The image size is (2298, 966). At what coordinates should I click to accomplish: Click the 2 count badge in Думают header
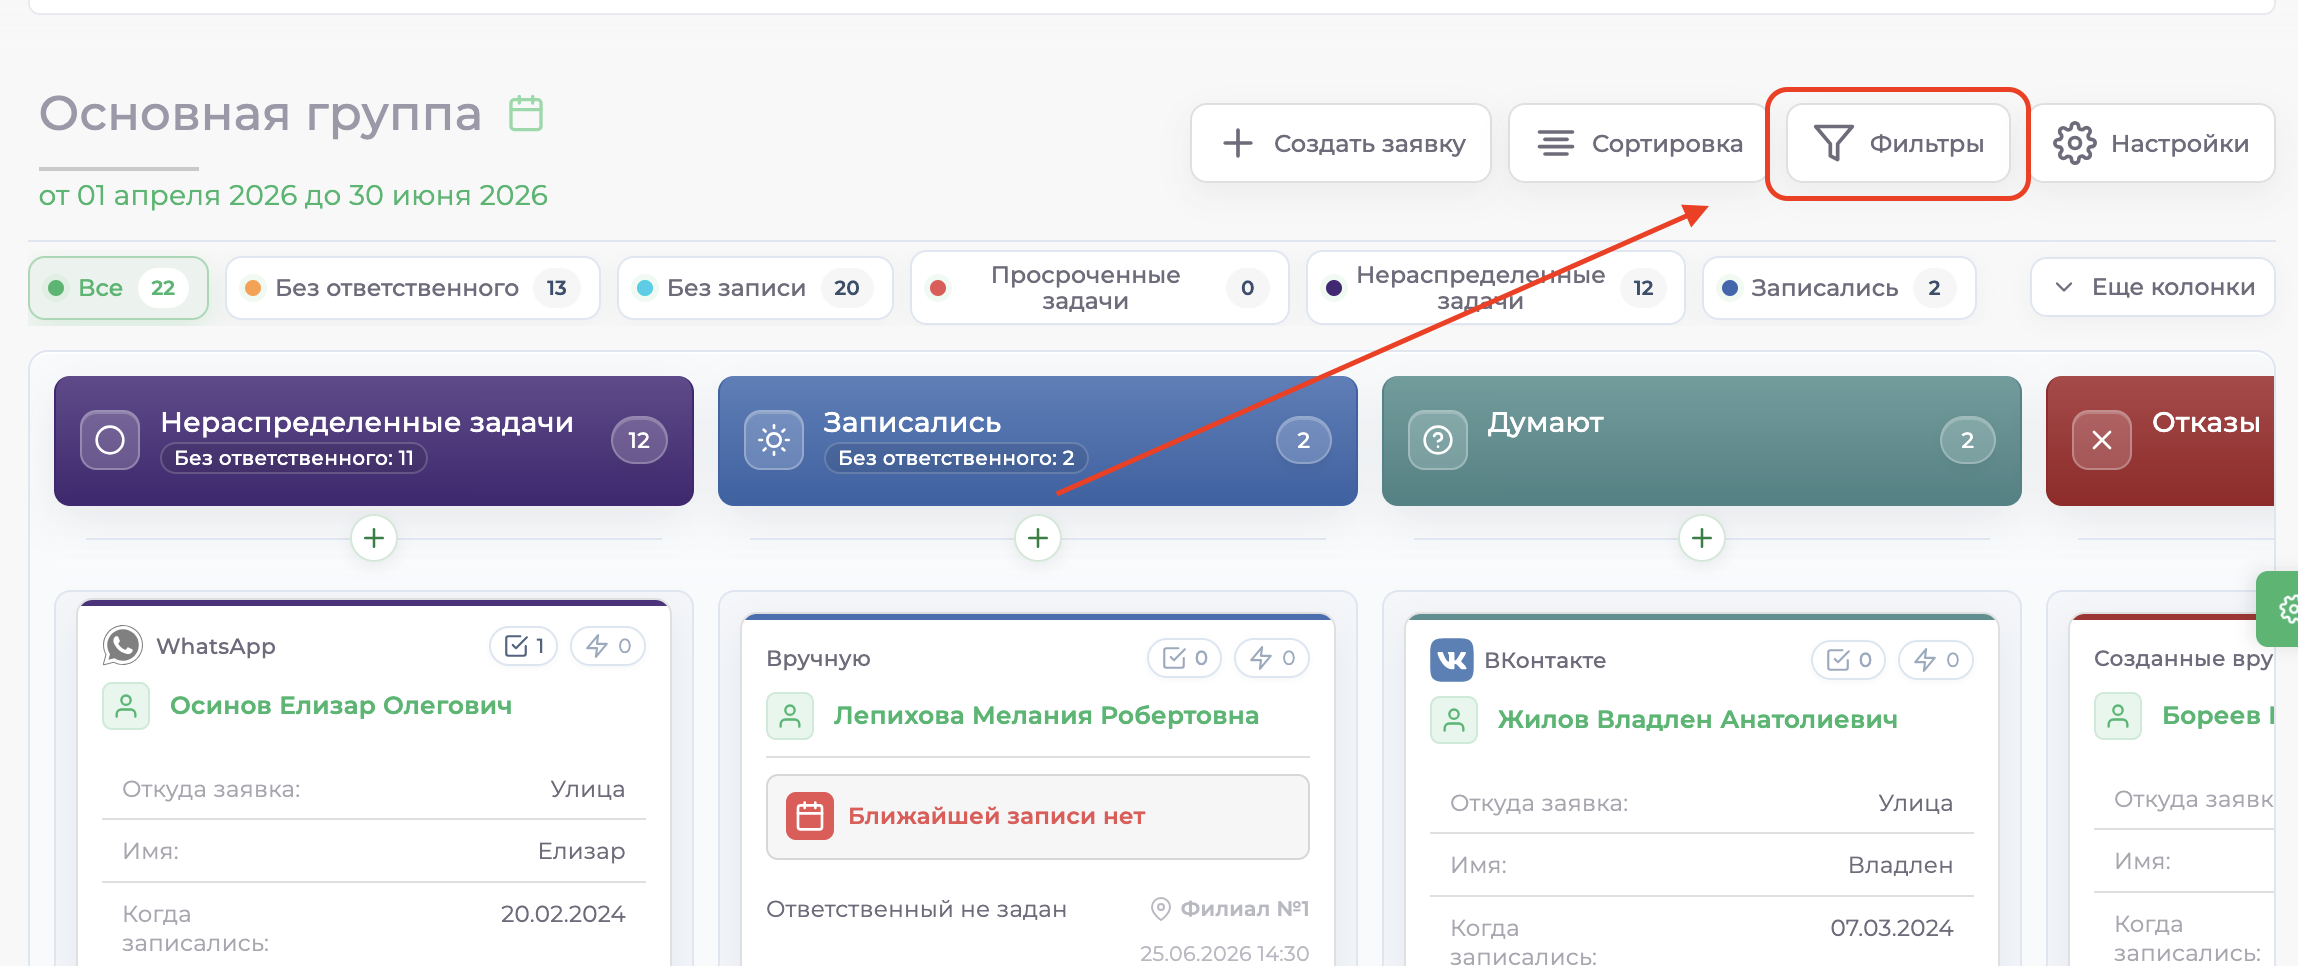coord(1967,440)
